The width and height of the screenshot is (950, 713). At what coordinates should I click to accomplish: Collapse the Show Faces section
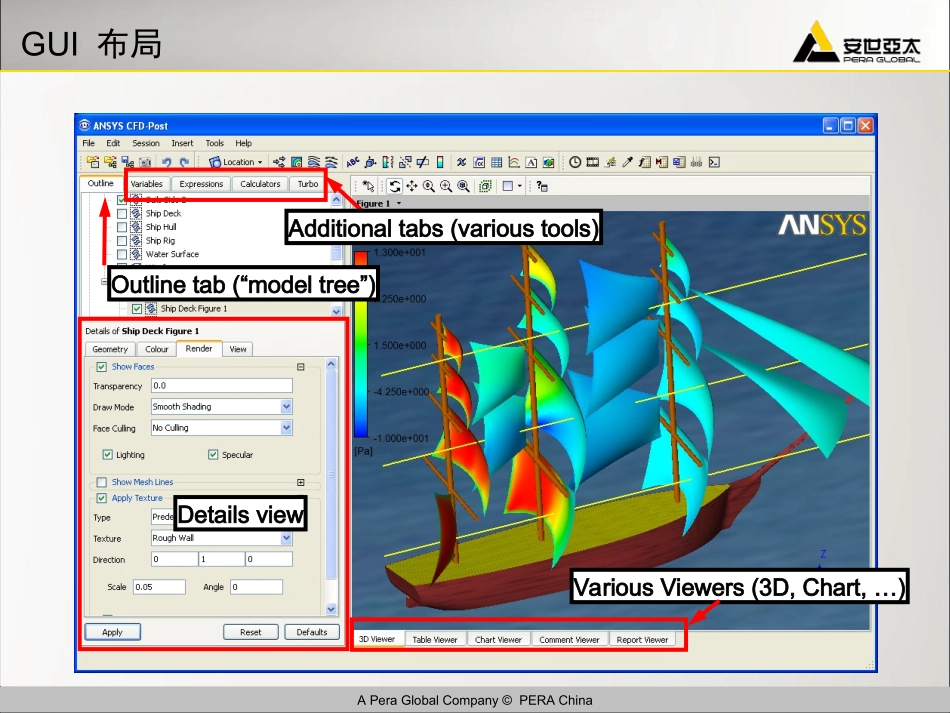click(301, 367)
